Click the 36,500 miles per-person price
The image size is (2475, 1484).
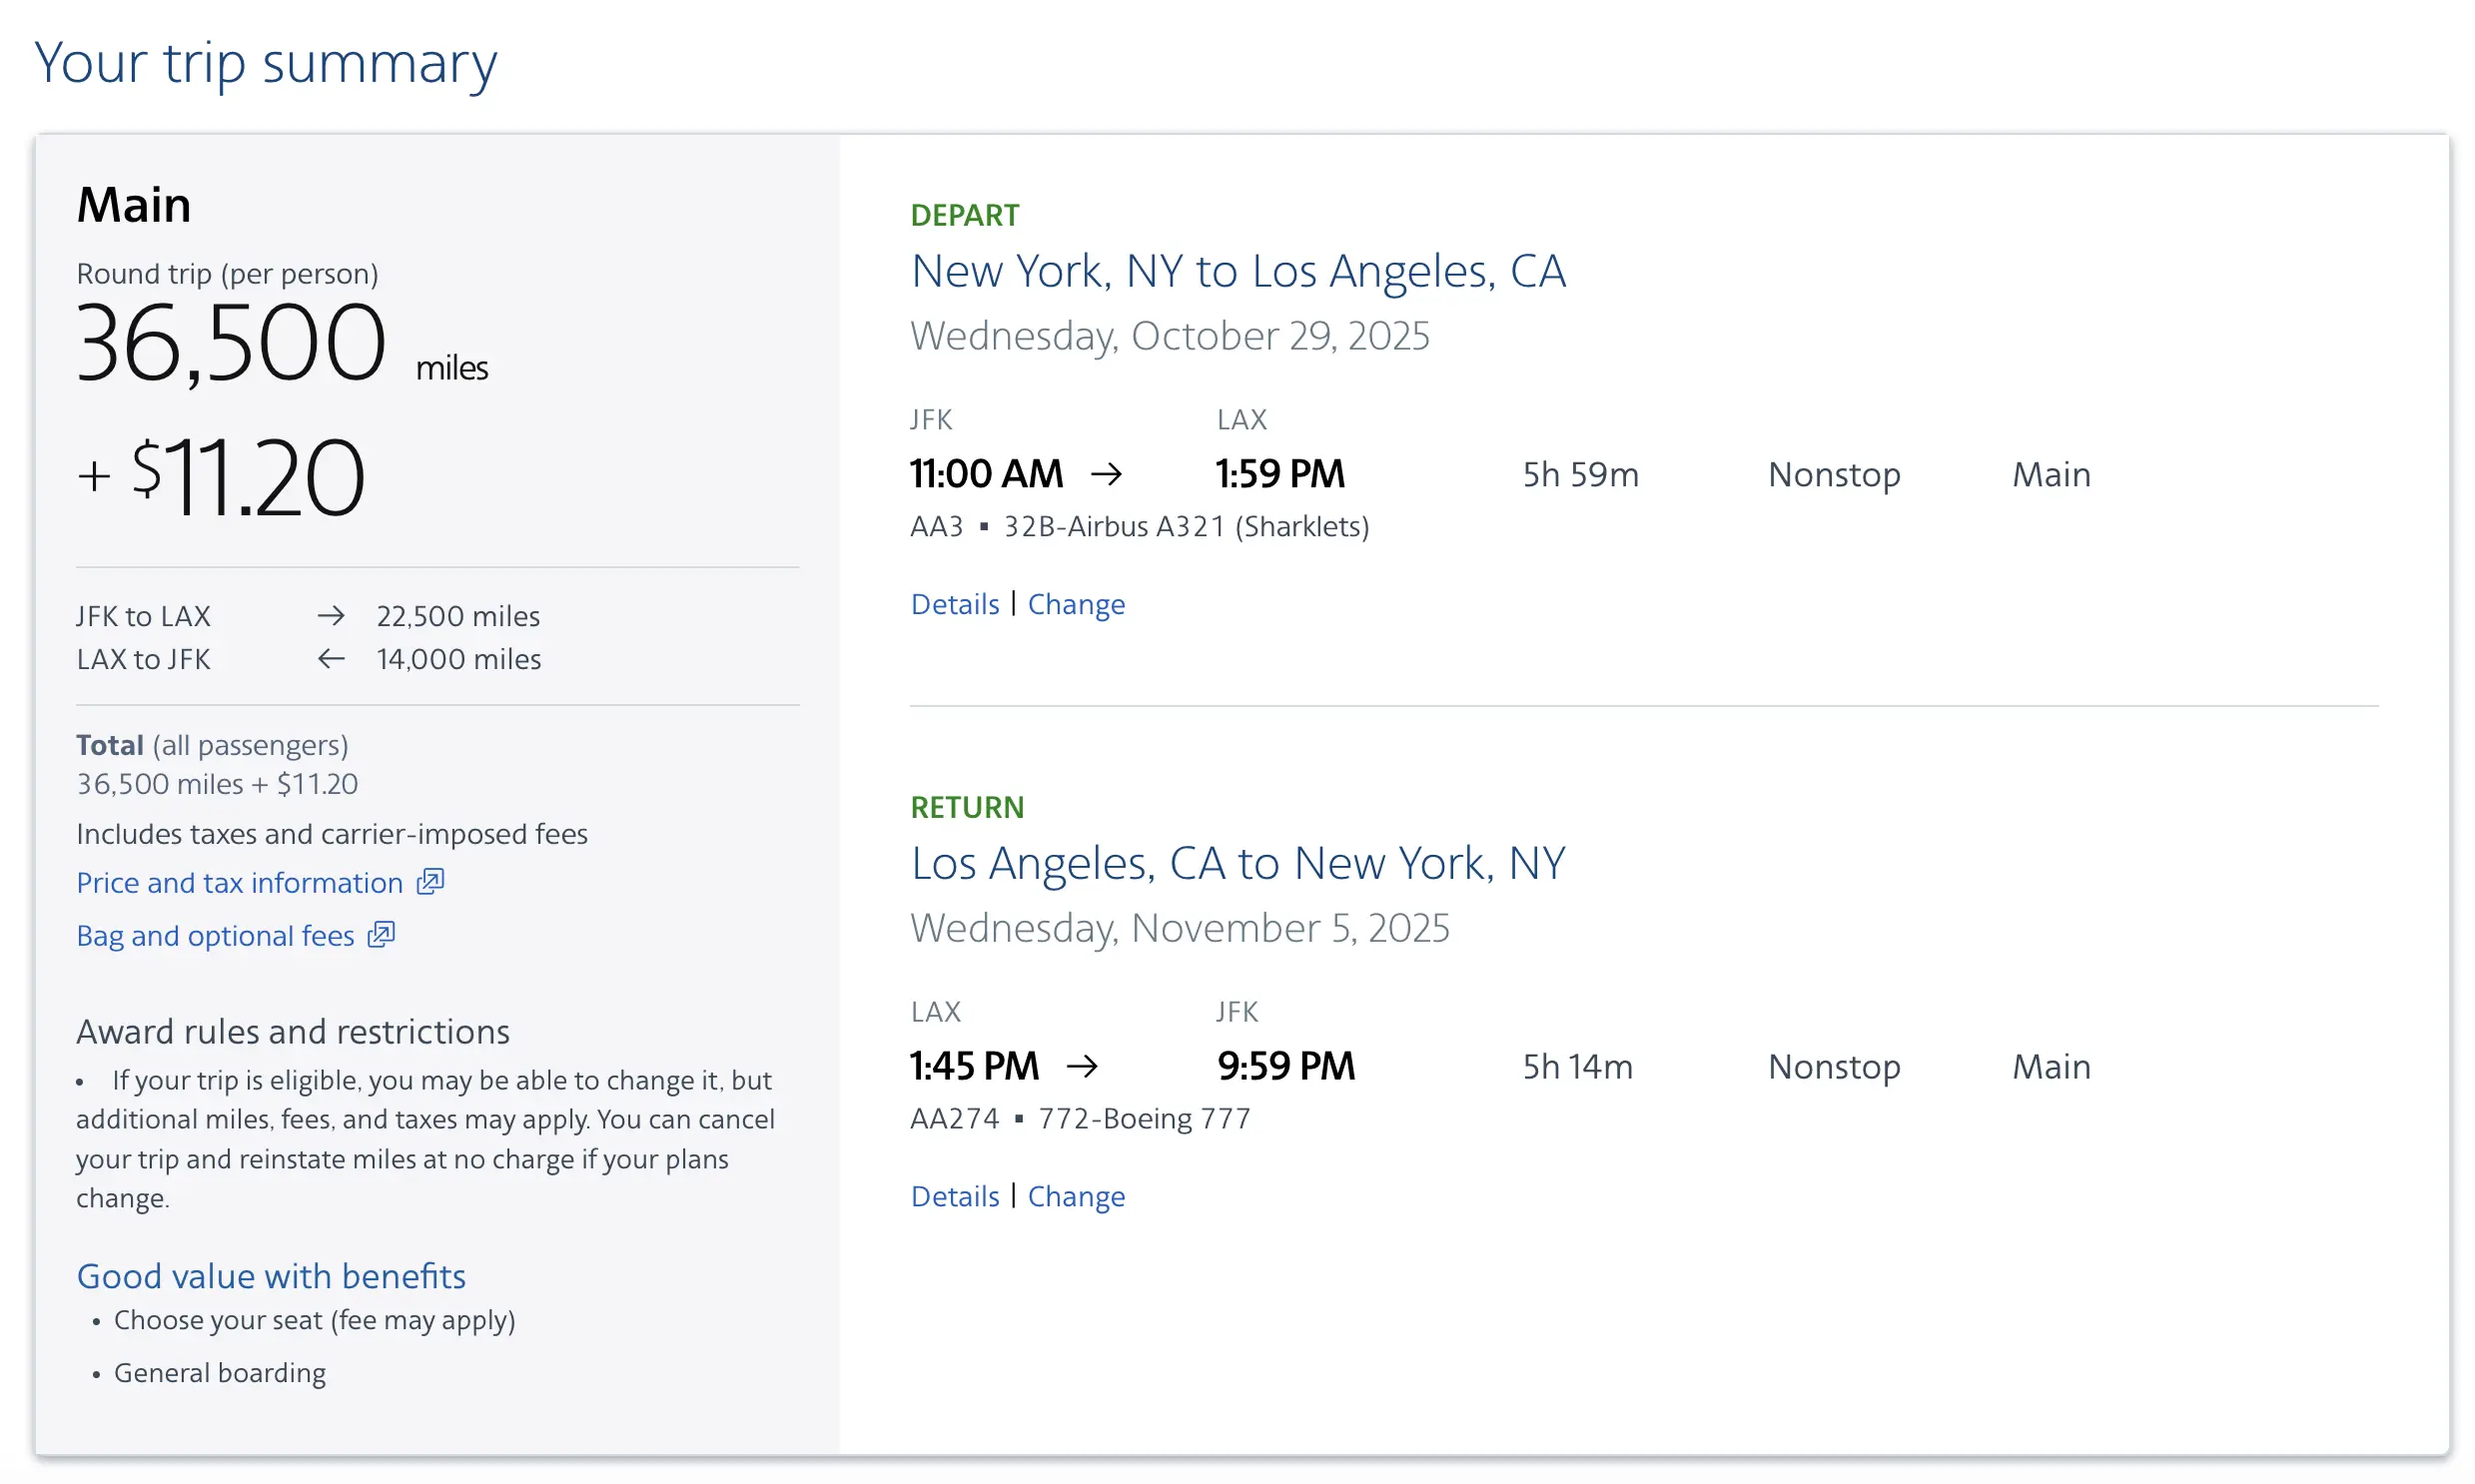coord(232,343)
